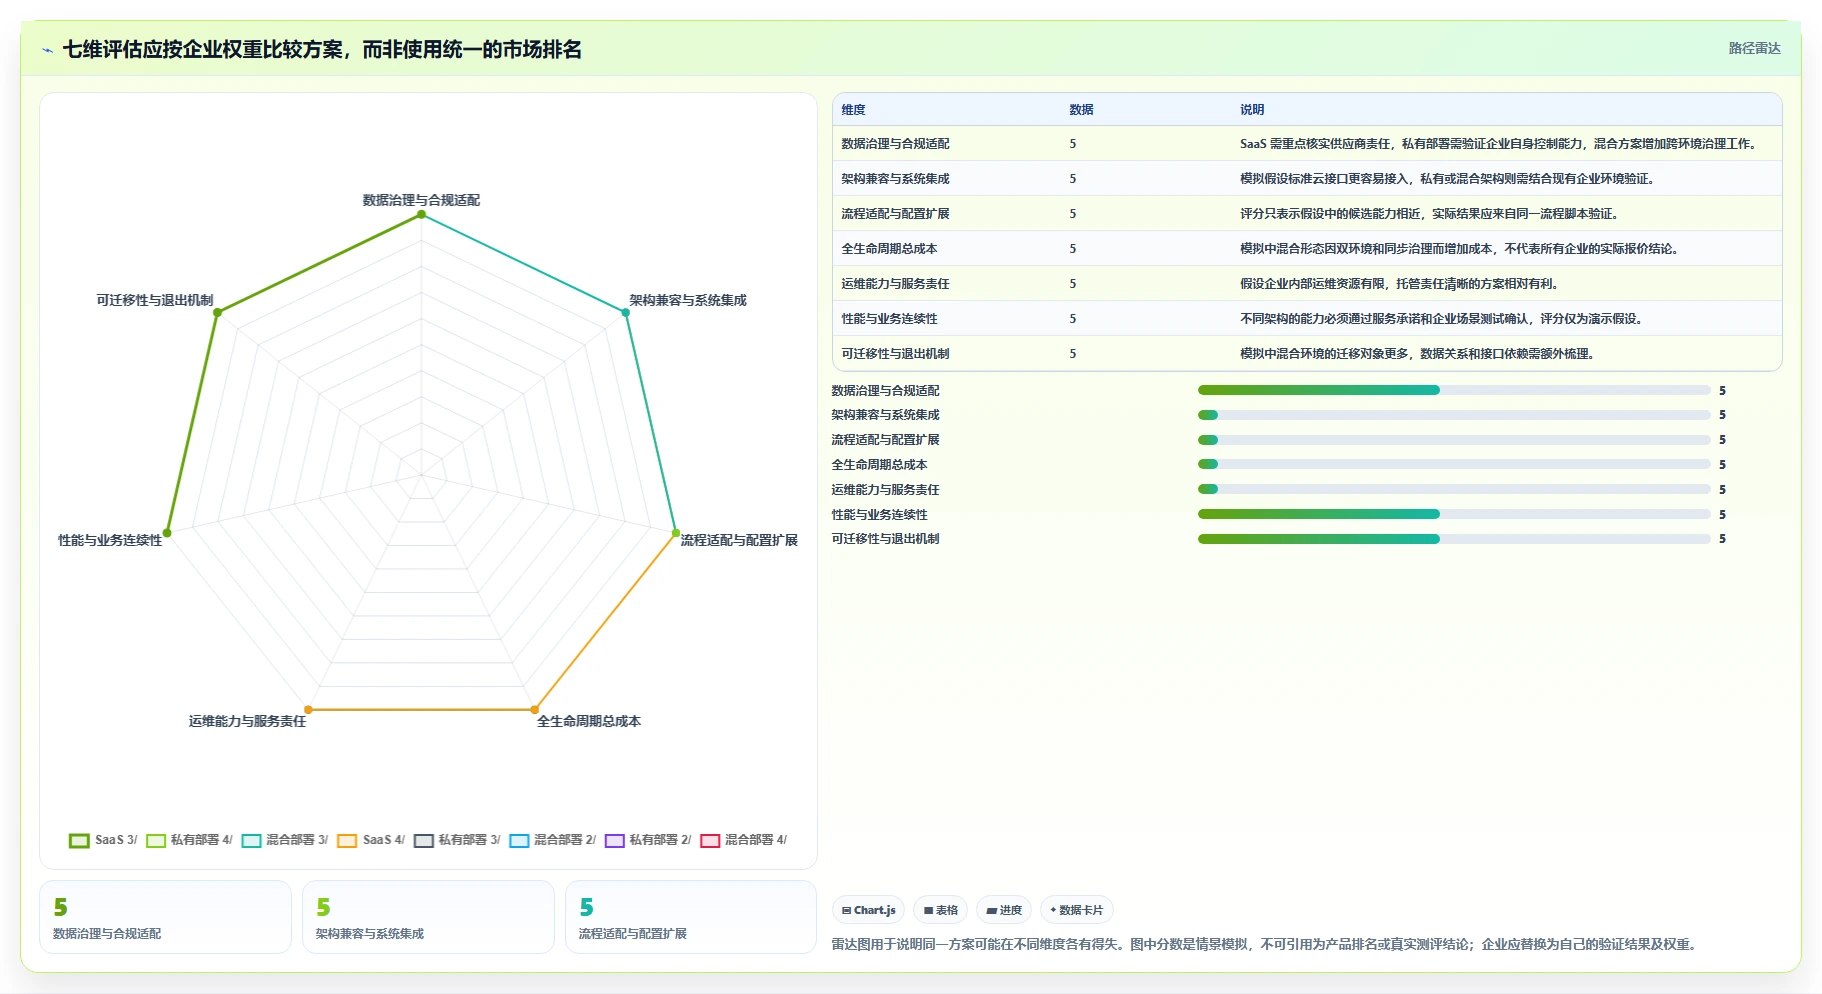Click the radar point at 性能与业务连续性
Screen dimensions: 1822x994
tap(167, 533)
